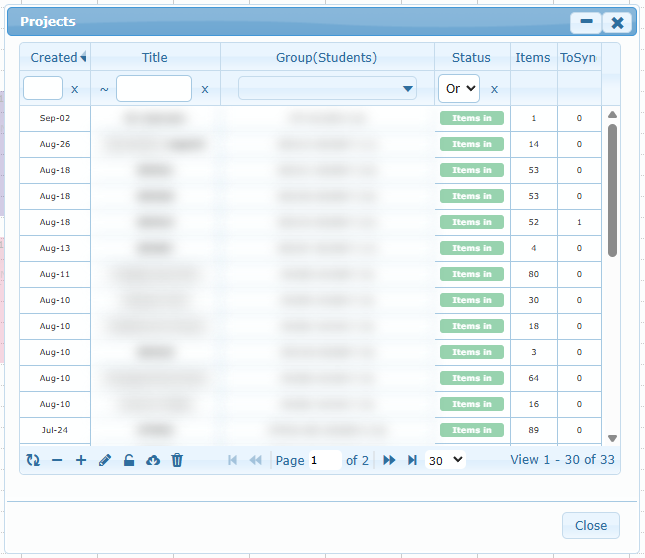Click Items value 14 cell
The width and height of the screenshot is (645, 558).
point(534,144)
